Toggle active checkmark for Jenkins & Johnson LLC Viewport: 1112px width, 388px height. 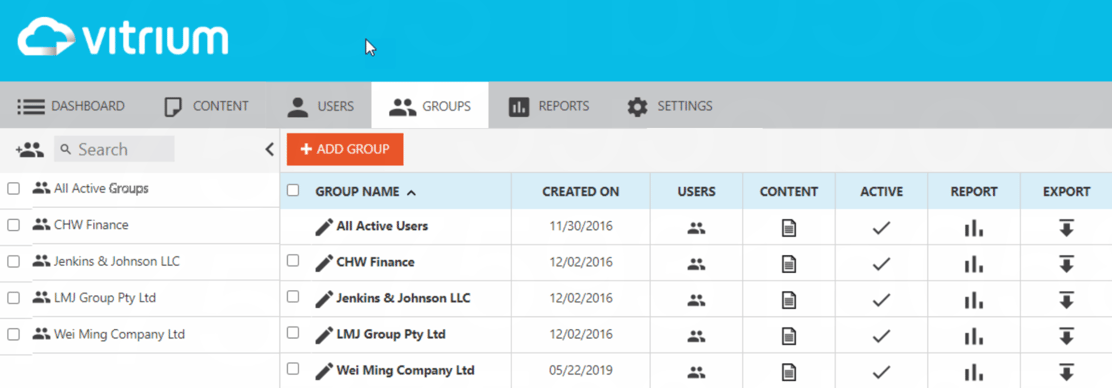coord(881,300)
